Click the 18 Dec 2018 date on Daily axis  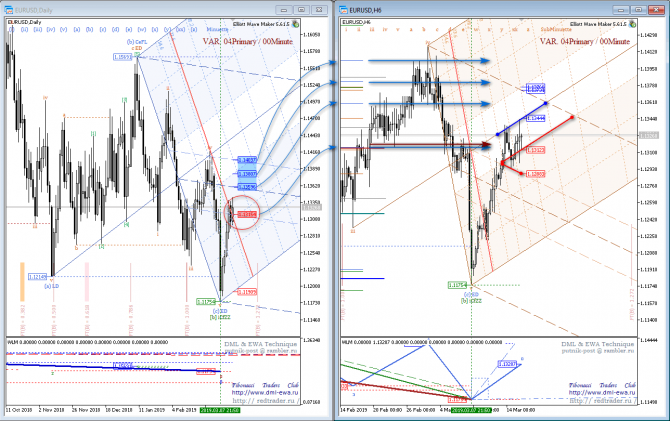pos(119,410)
